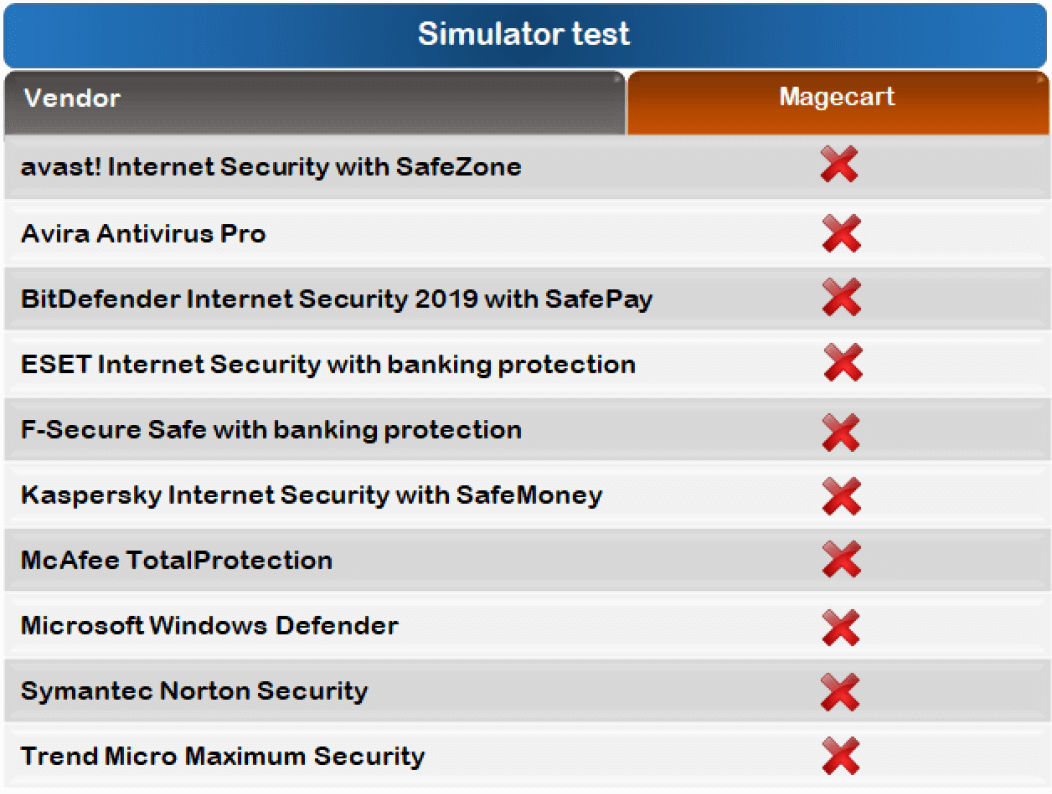Select the red X in the BitDefender row

[x=841, y=298]
